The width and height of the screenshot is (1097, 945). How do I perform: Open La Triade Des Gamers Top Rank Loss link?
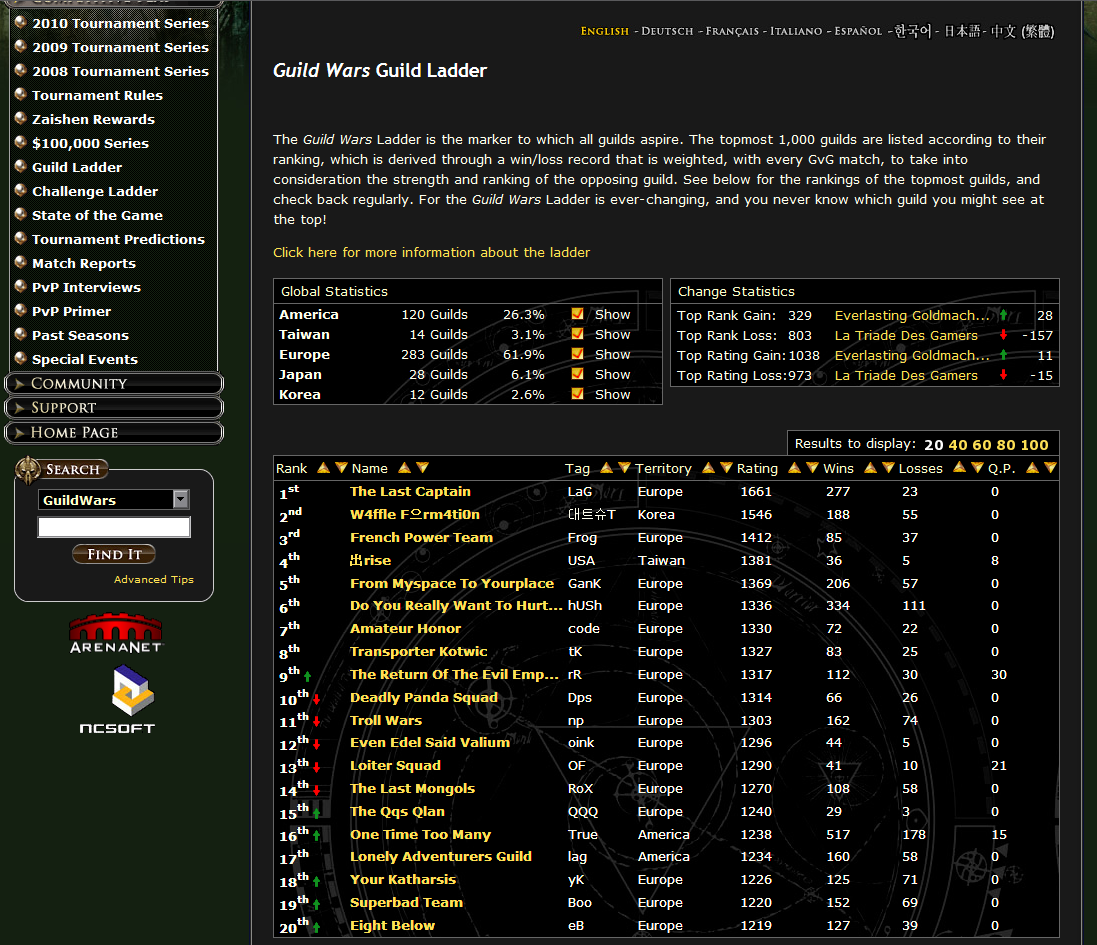tap(906, 336)
